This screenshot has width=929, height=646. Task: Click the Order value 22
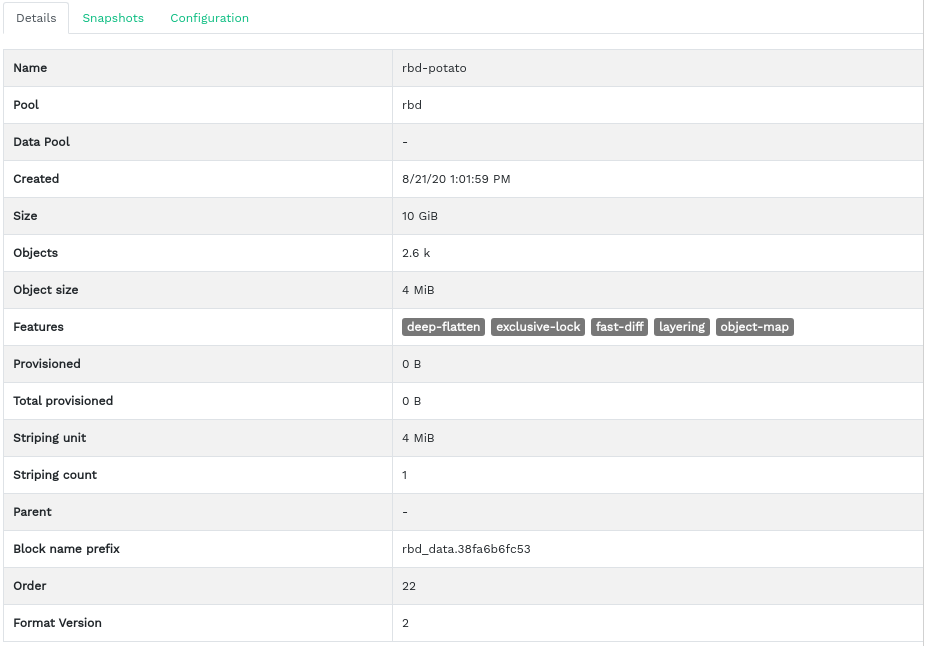(x=409, y=586)
